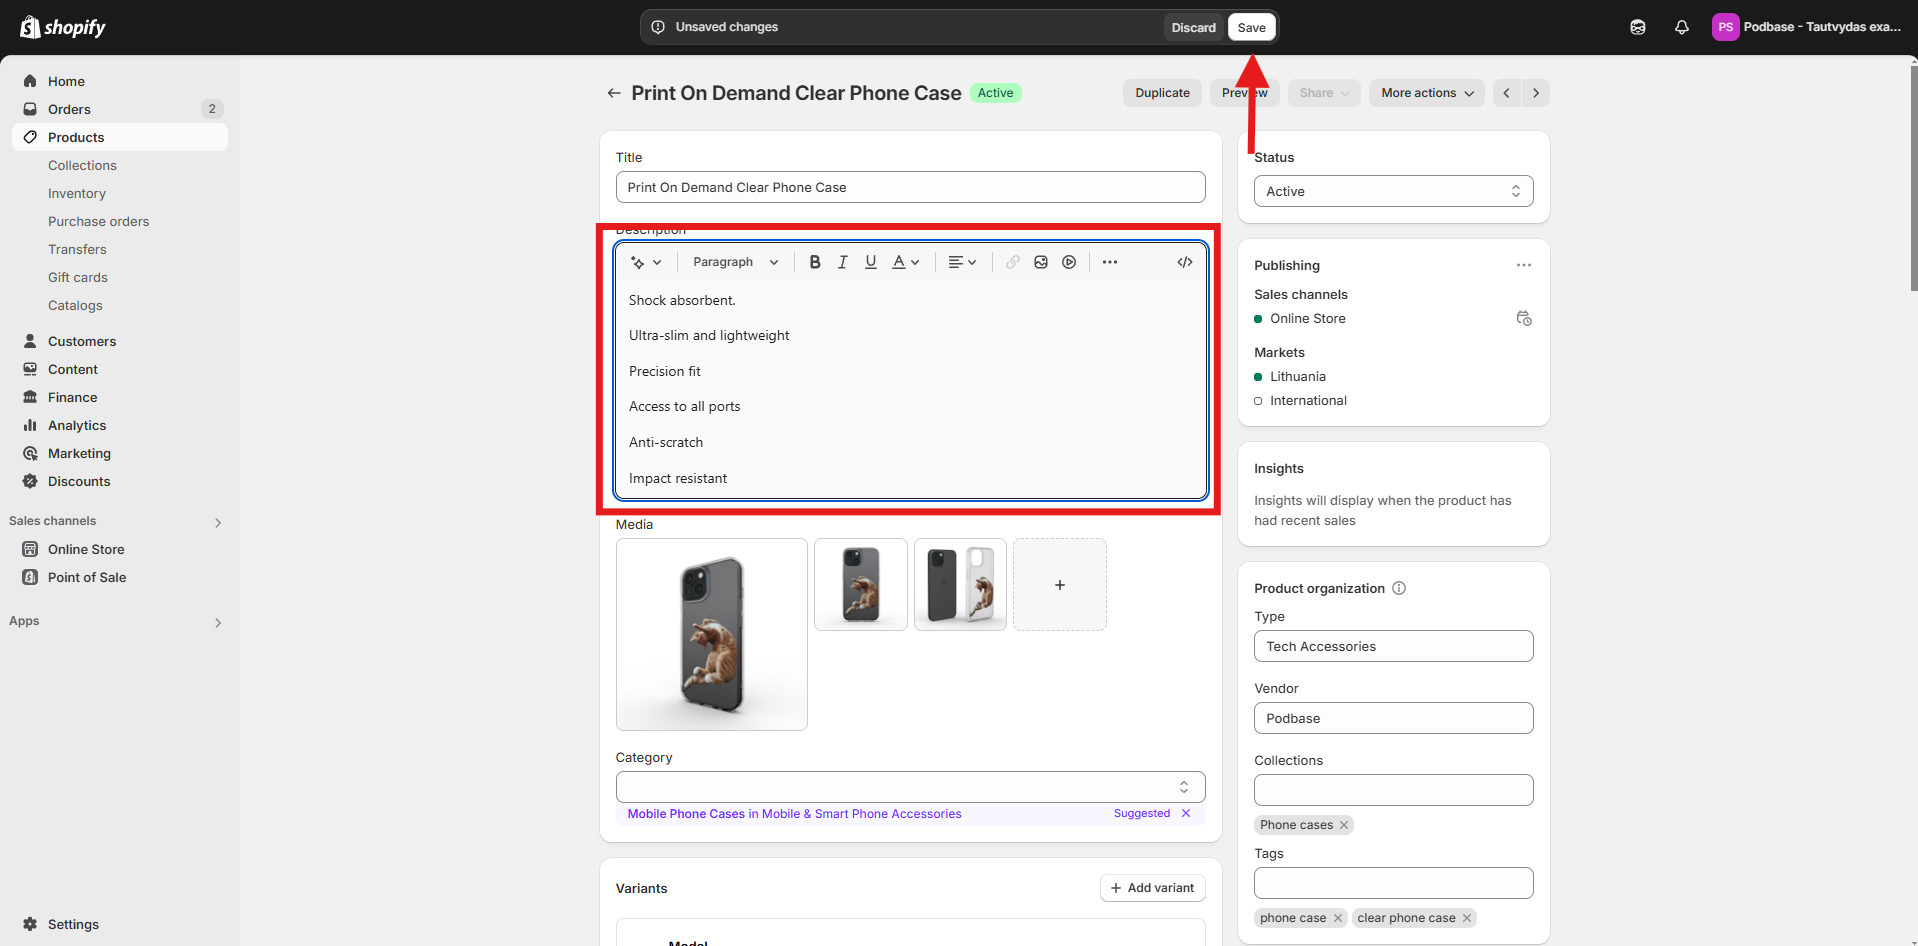
Task: Insert video using the editor video icon
Action: coord(1069,262)
